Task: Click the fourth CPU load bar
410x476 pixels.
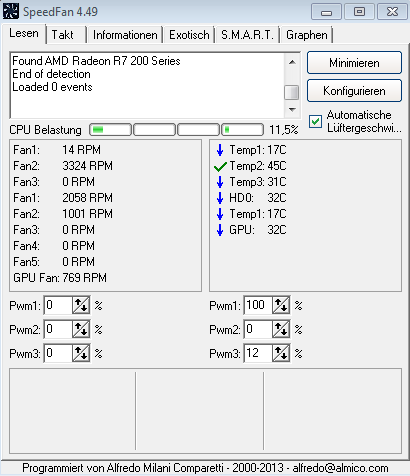Action: point(243,130)
